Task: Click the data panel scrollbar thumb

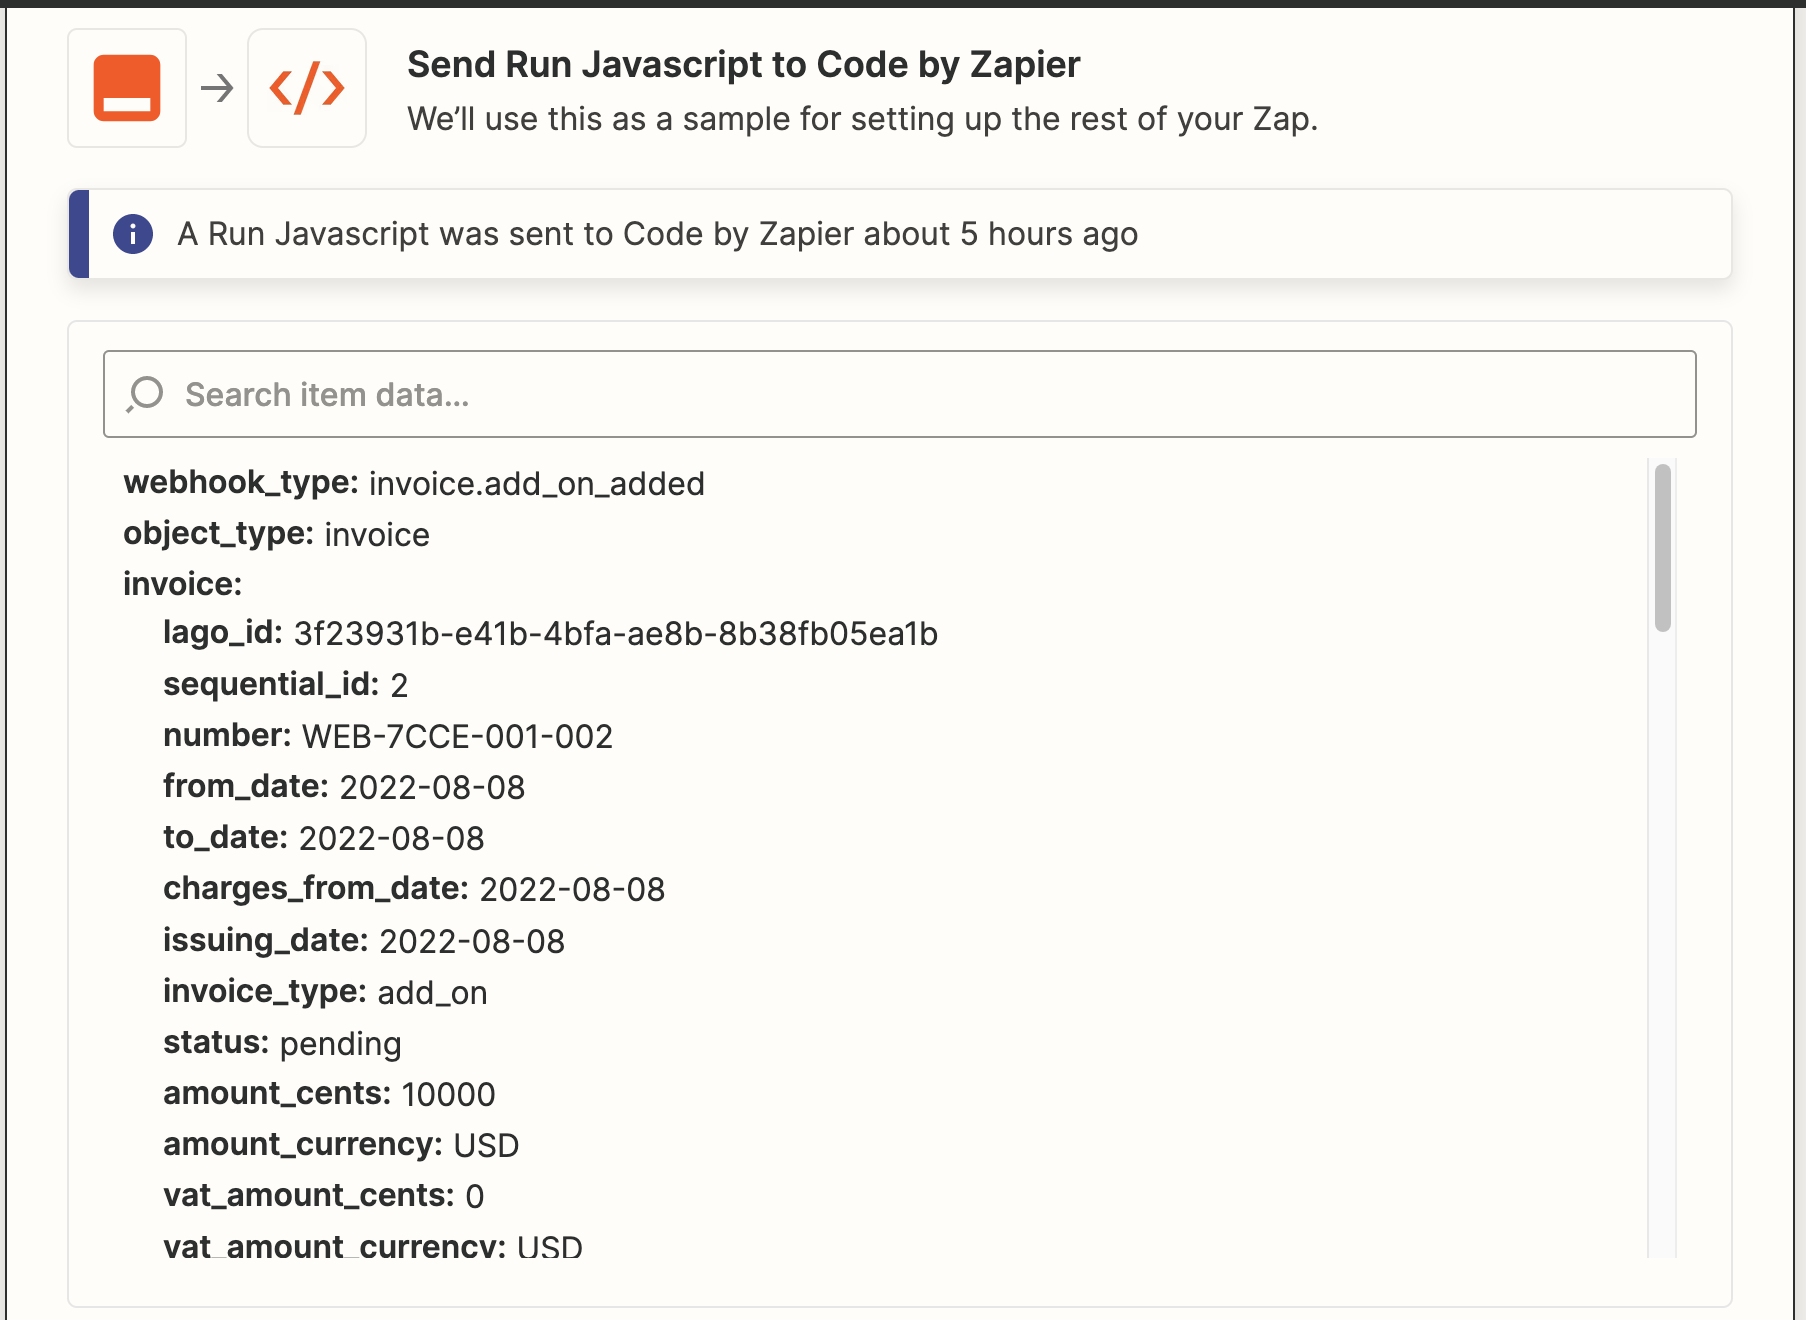Action: click(1663, 548)
